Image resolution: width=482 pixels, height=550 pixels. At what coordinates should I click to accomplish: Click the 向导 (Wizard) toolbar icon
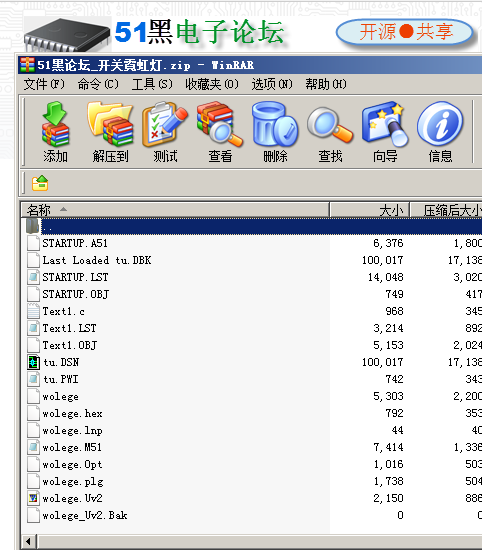(x=385, y=132)
